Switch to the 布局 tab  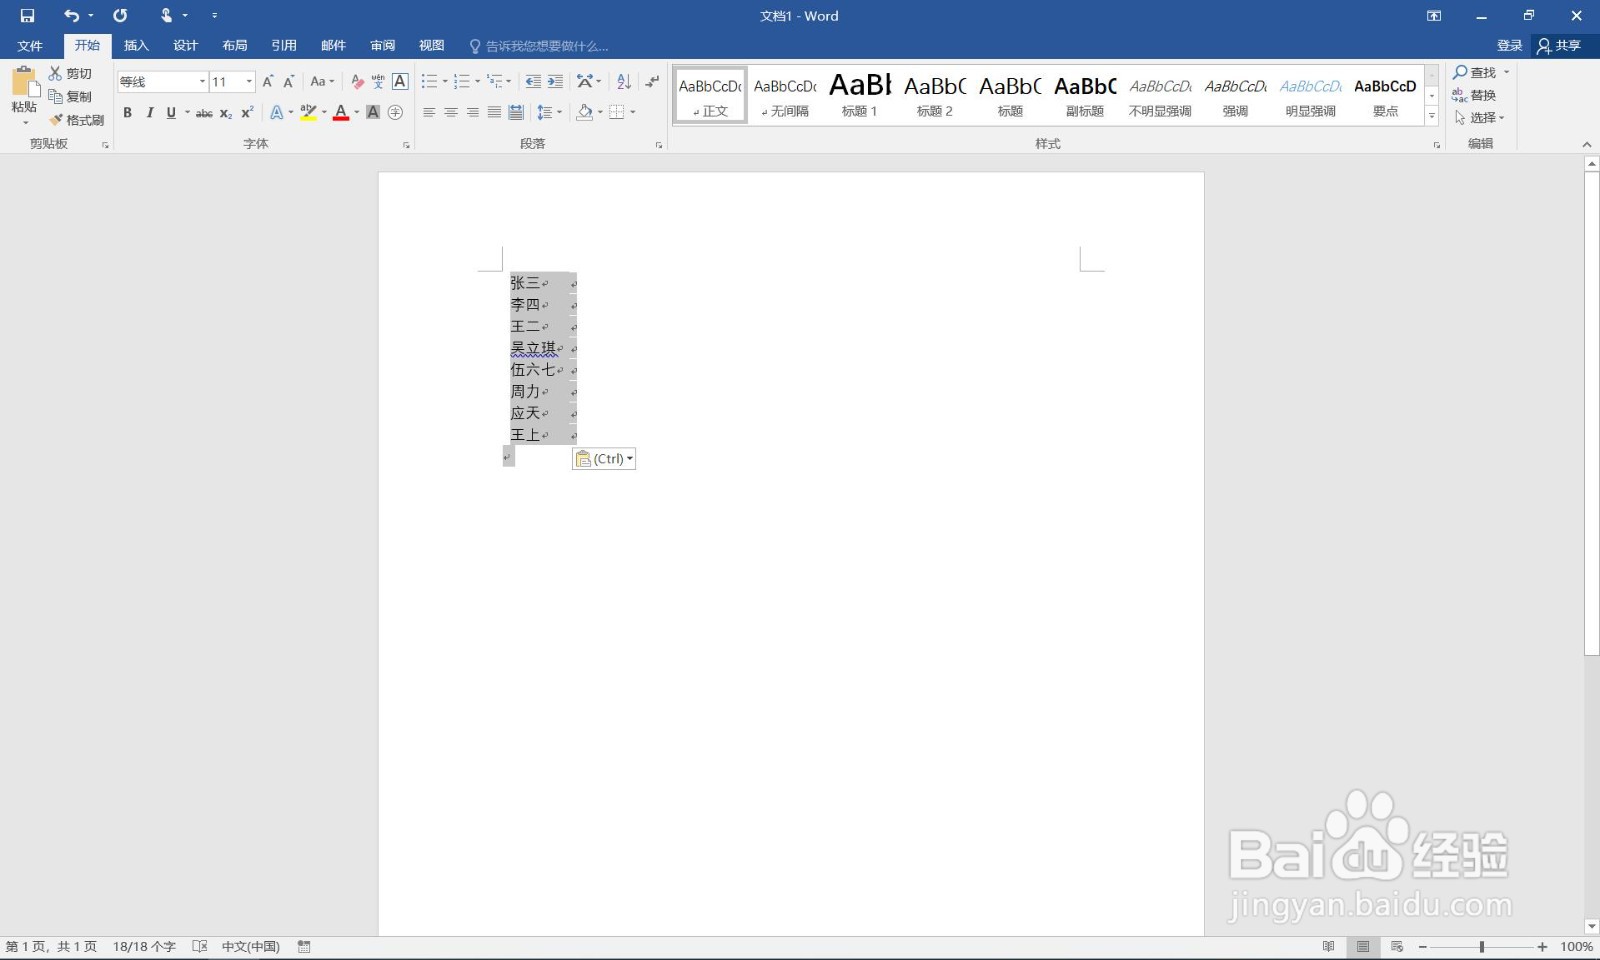pos(235,46)
